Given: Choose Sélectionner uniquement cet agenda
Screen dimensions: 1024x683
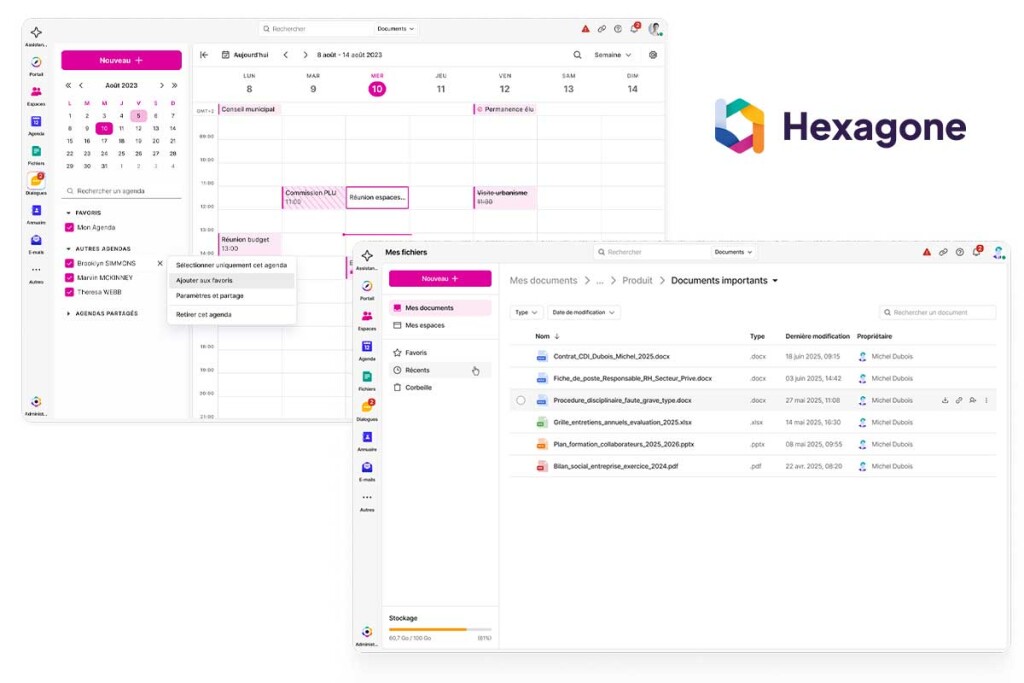Looking at the screenshot, I should point(231,265).
